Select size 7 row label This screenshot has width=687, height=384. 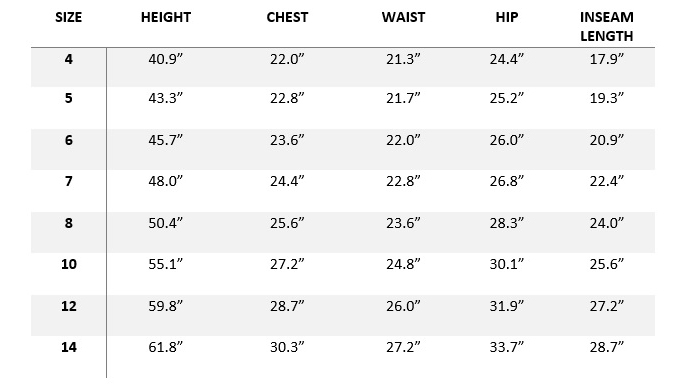[68, 181]
